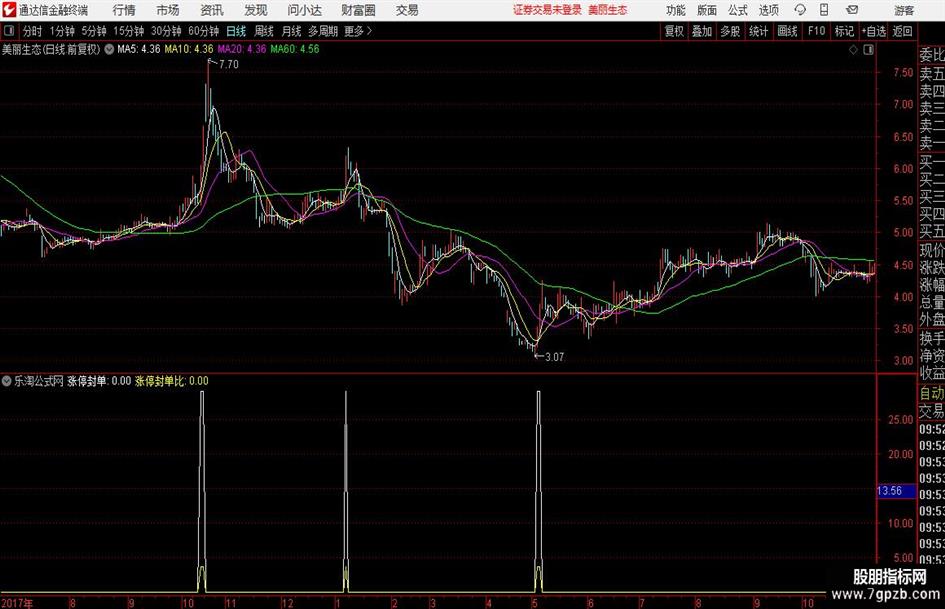The image size is (945, 609).
Task: Click the 多股 multi-stock button
Action: coord(730,31)
